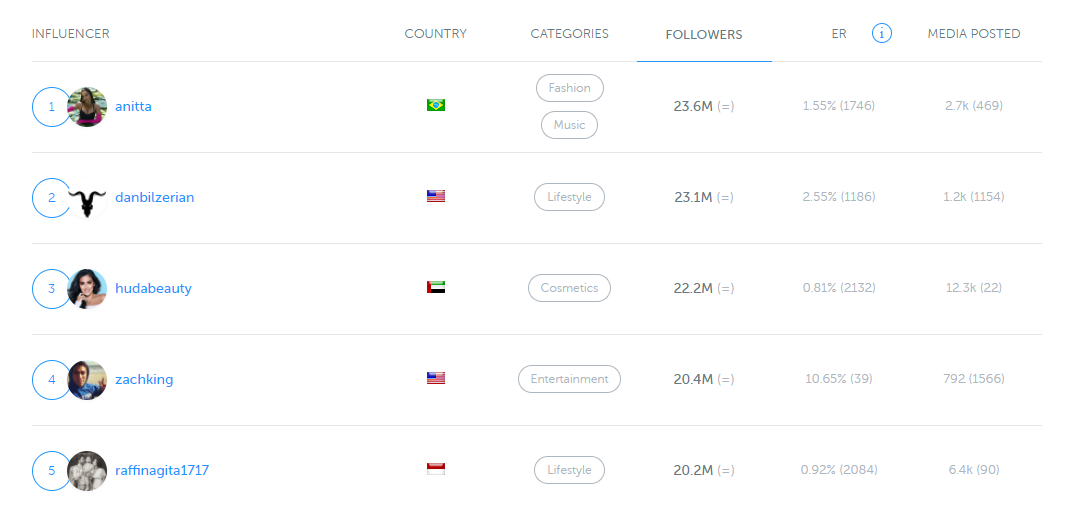Image resolution: width=1071 pixels, height=515 pixels.
Task: Click the rank 4 circle badge
Action: pyautogui.click(x=51, y=379)
